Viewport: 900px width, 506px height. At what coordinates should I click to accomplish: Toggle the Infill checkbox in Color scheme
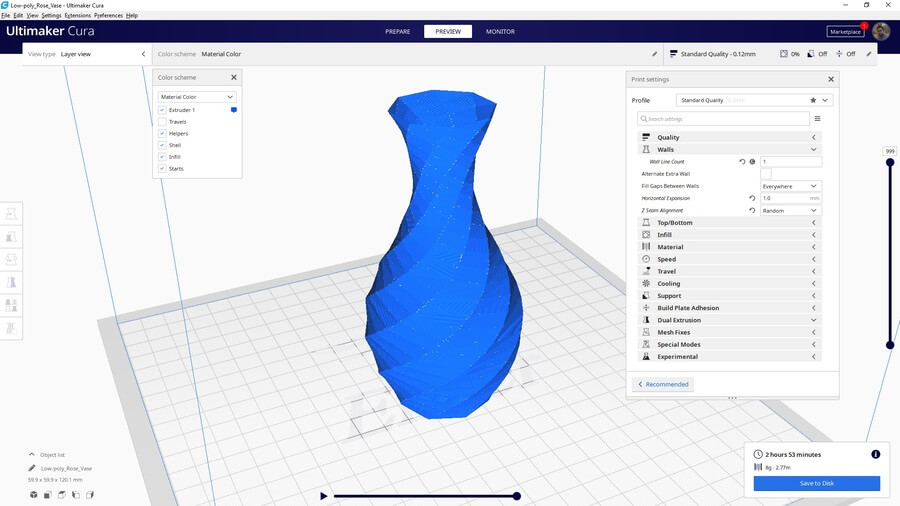[x=162, y=157]
